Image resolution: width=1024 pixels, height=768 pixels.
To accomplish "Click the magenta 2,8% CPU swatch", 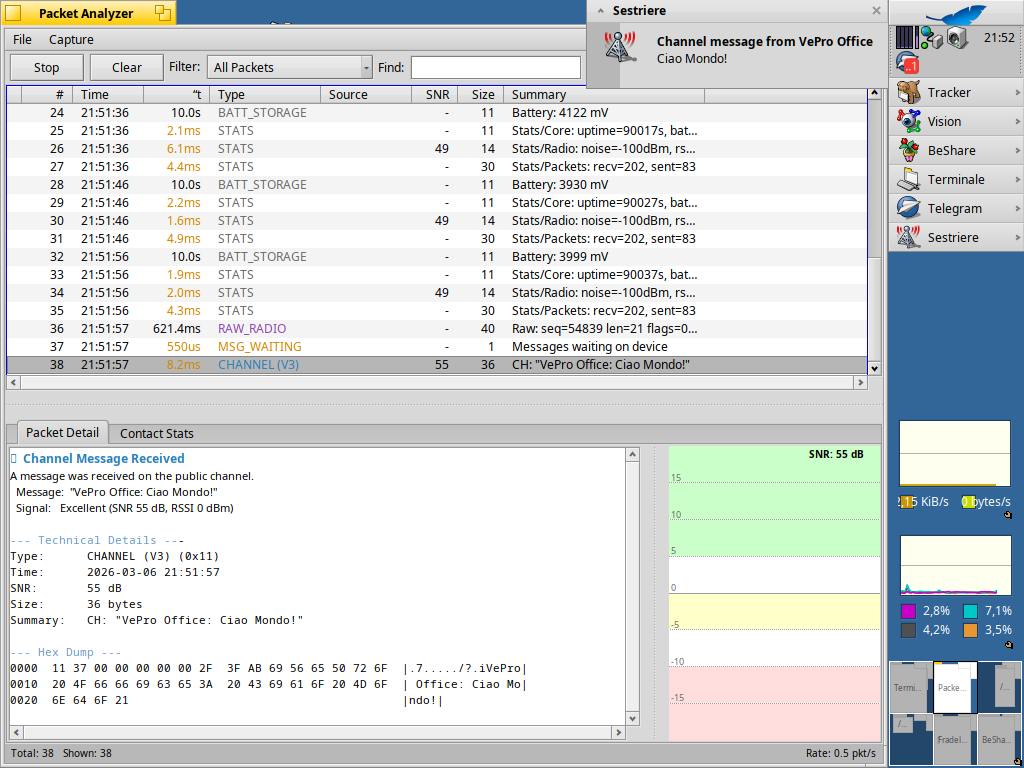I will [x=908, y=611].
